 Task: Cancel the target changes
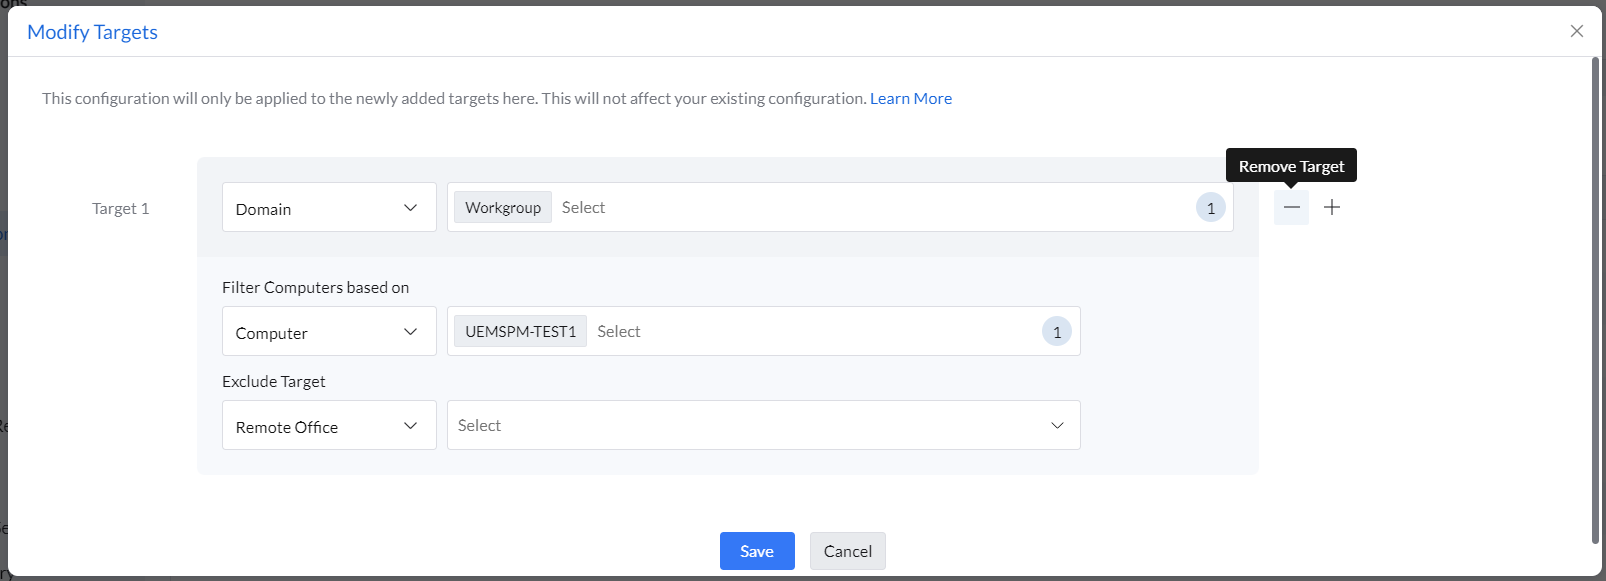tap(847, 551)
